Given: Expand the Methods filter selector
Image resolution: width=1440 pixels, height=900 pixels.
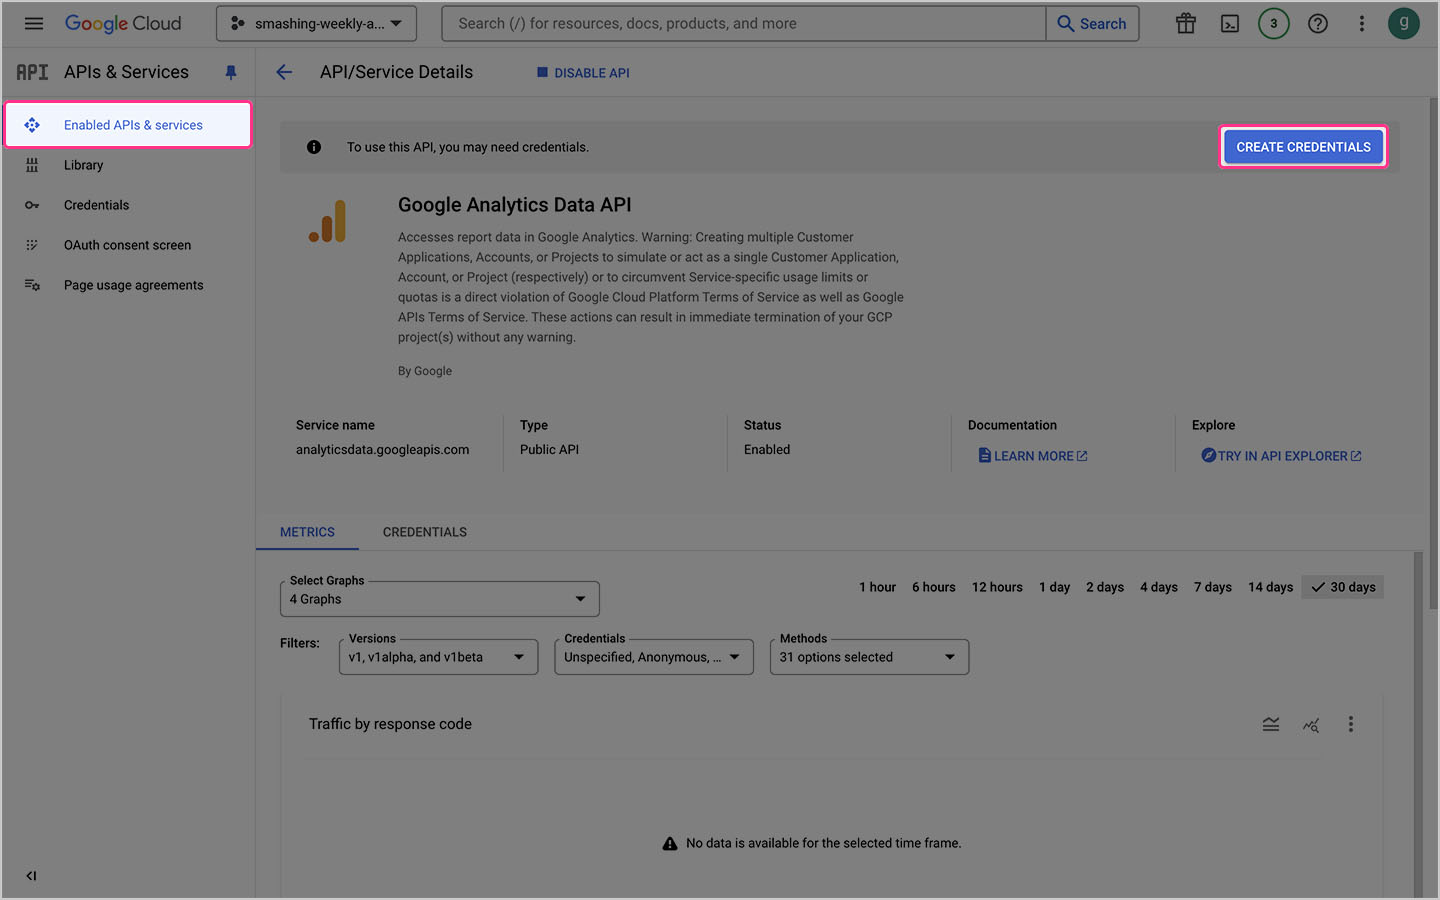Looking at the screenshot, I should click(868, 656).
